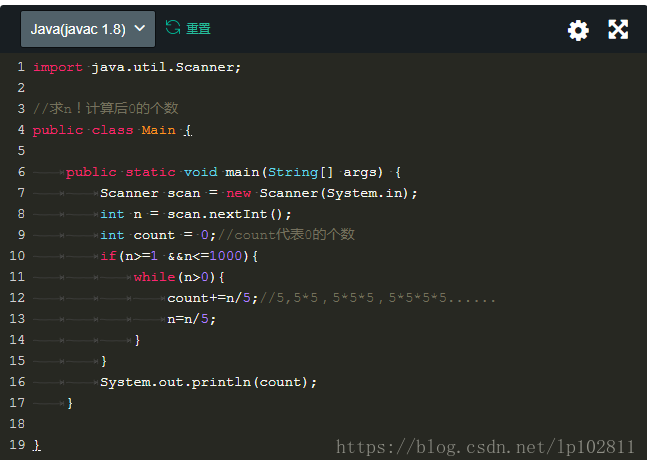Click the closing brace on line 17
This screenshot has width=647, height=467.
coord(70,403)
